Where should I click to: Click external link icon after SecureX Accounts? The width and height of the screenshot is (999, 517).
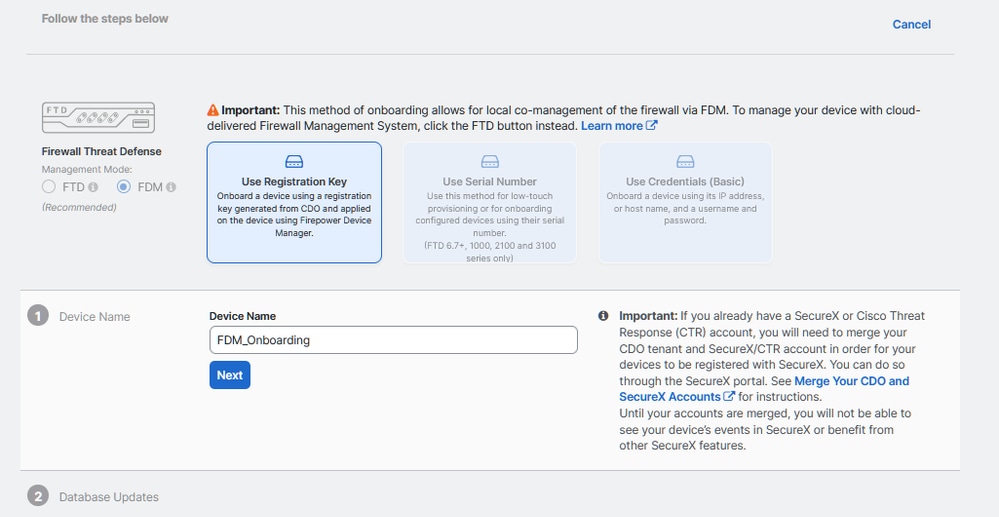click(x=729, y=397)
